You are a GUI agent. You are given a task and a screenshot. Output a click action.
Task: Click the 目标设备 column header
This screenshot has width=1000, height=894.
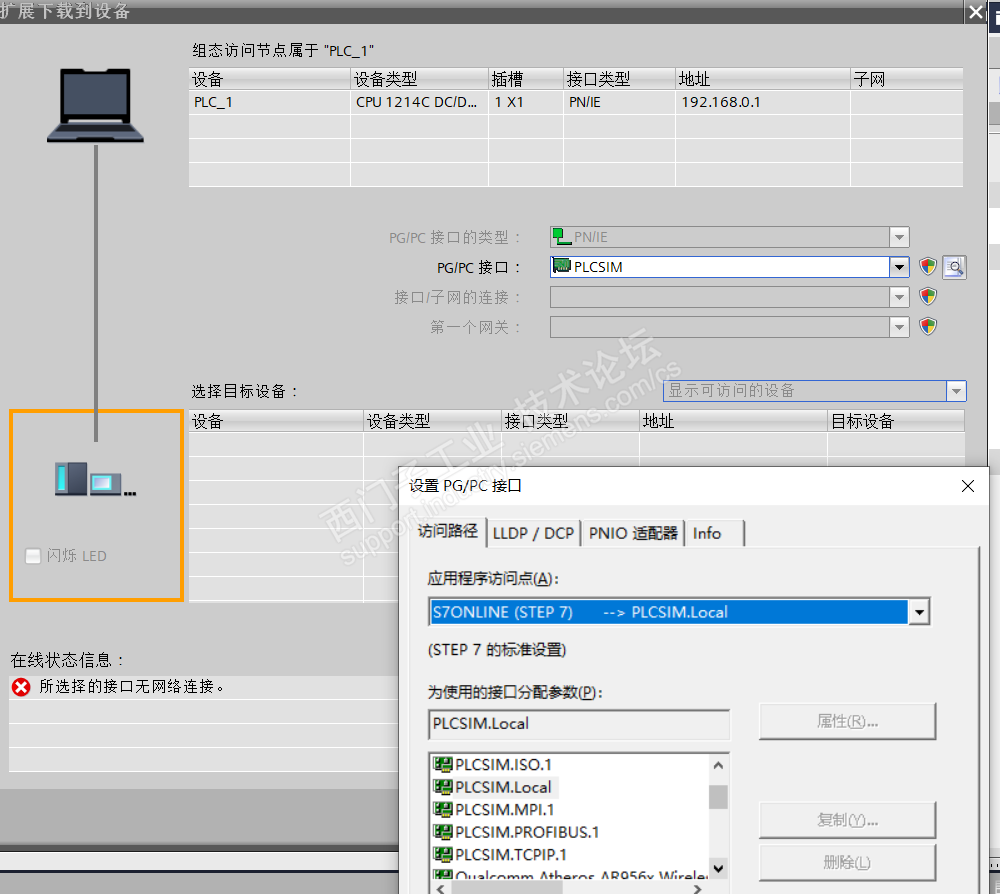click(895, 421)
